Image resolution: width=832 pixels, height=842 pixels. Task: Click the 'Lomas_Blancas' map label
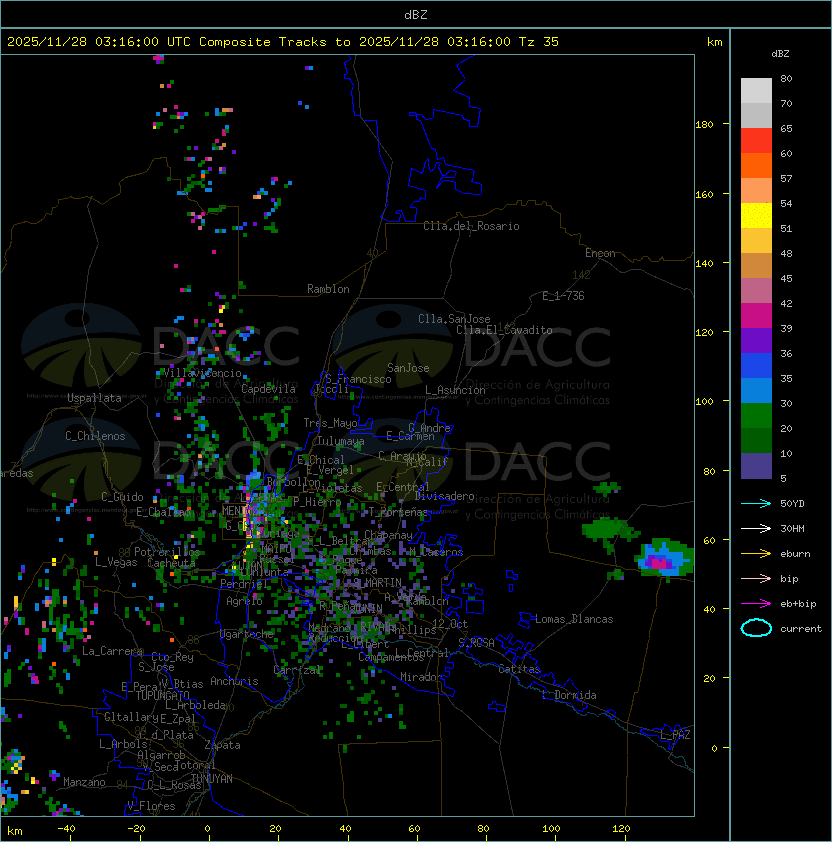574,619
